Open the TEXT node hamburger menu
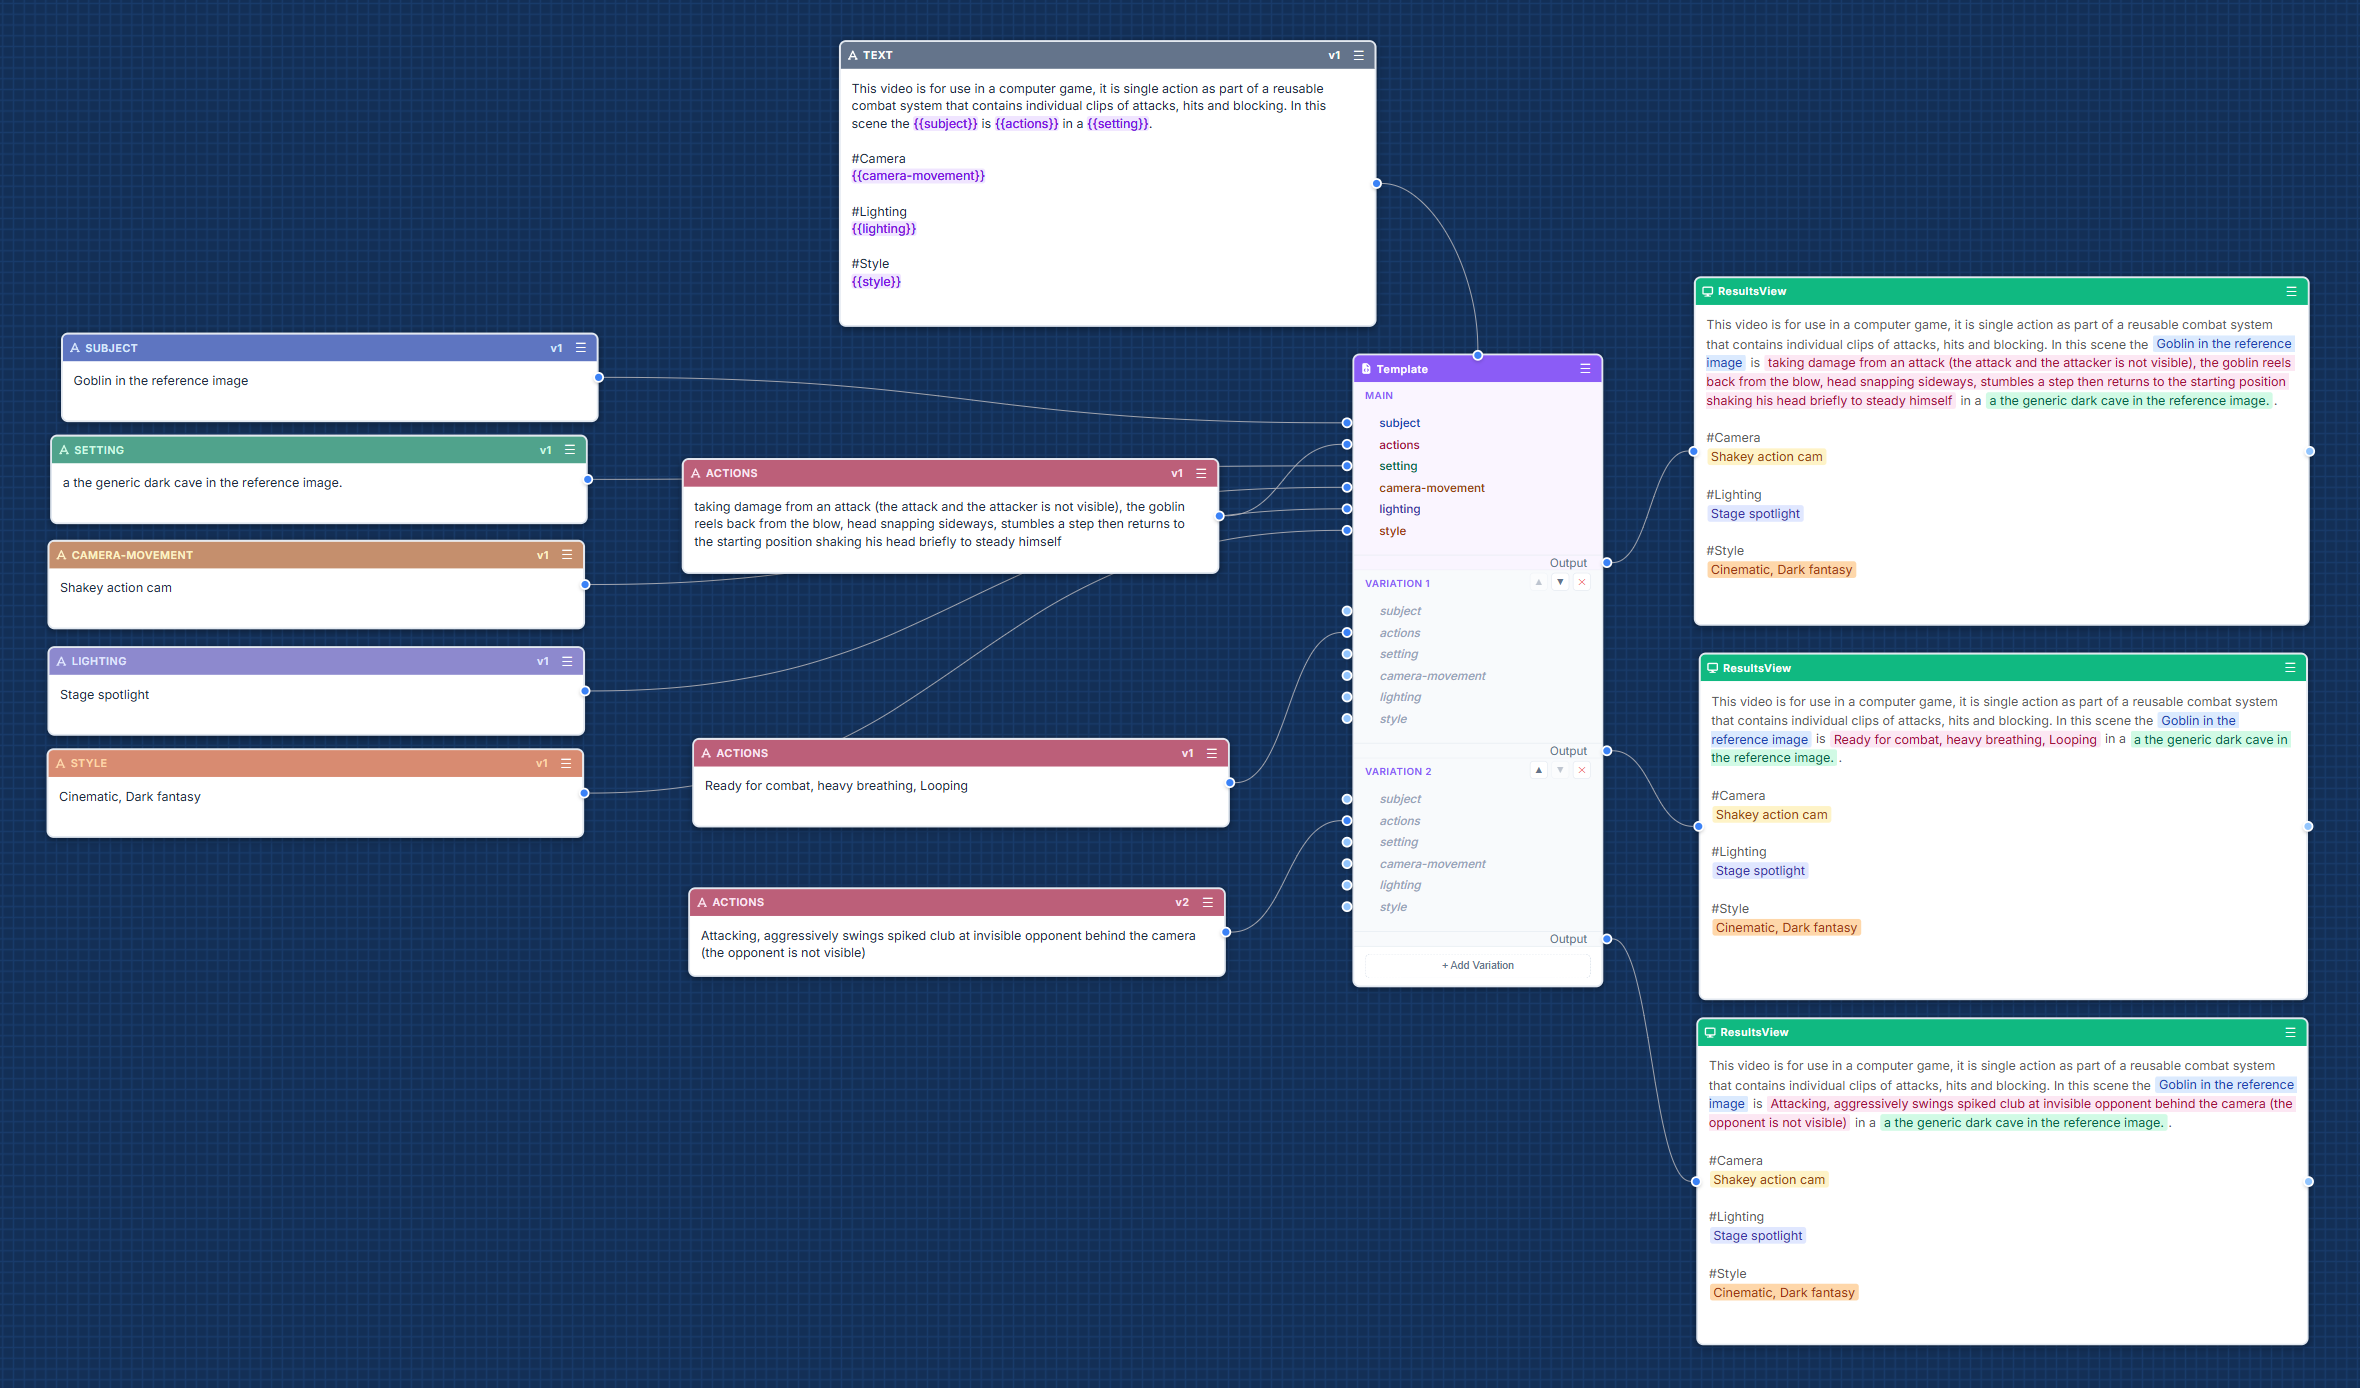 (1358, 55)
